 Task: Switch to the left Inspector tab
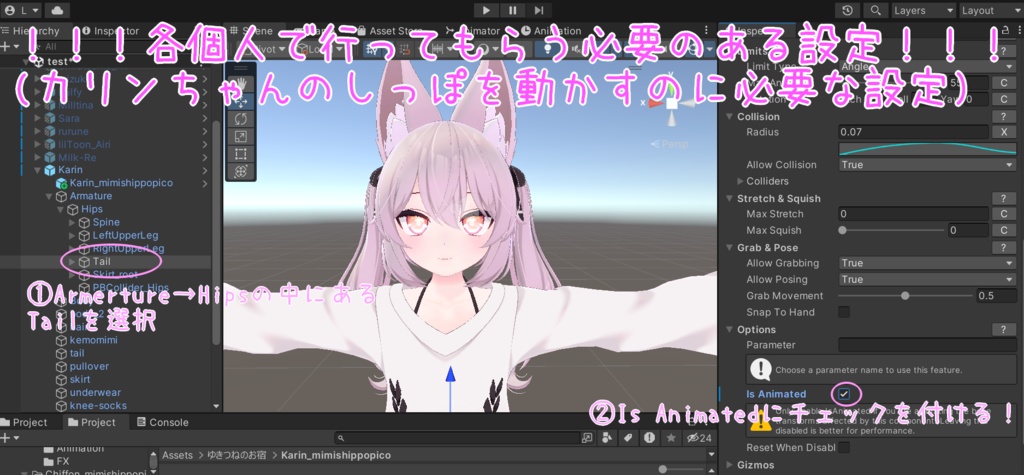pos(110,31)
